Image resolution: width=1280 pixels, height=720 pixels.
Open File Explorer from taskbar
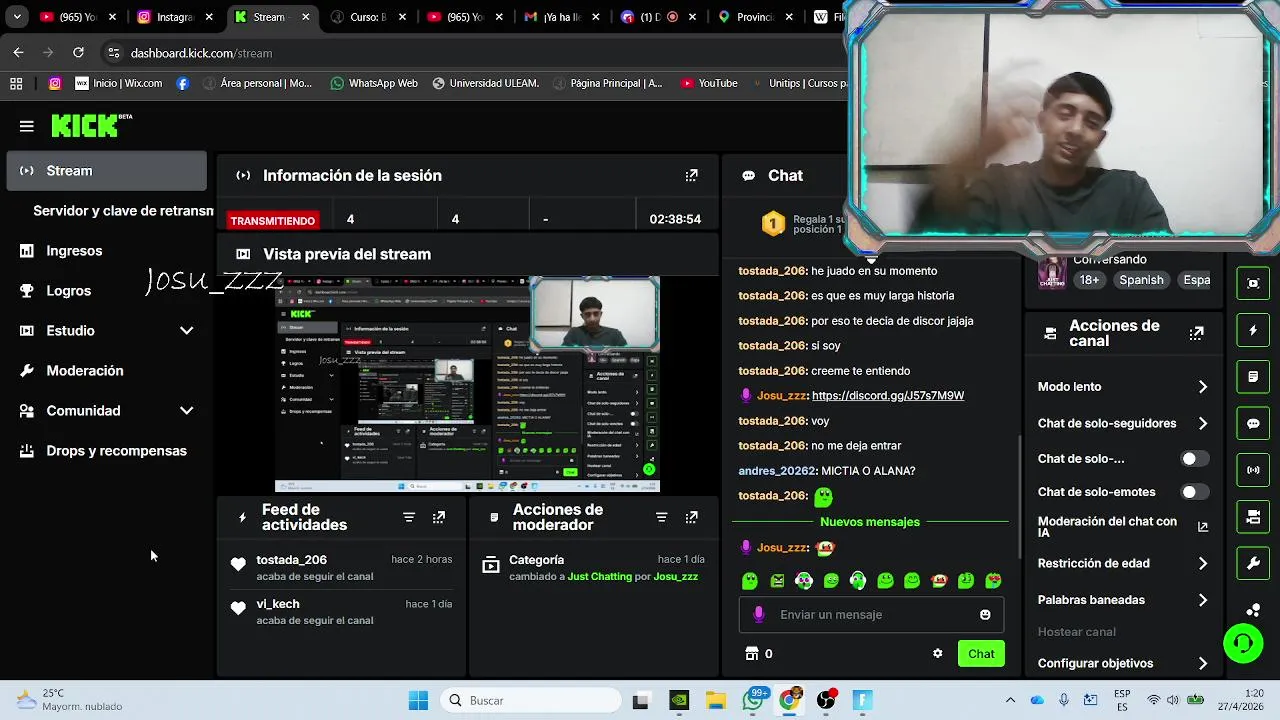[x=716, y=700]
